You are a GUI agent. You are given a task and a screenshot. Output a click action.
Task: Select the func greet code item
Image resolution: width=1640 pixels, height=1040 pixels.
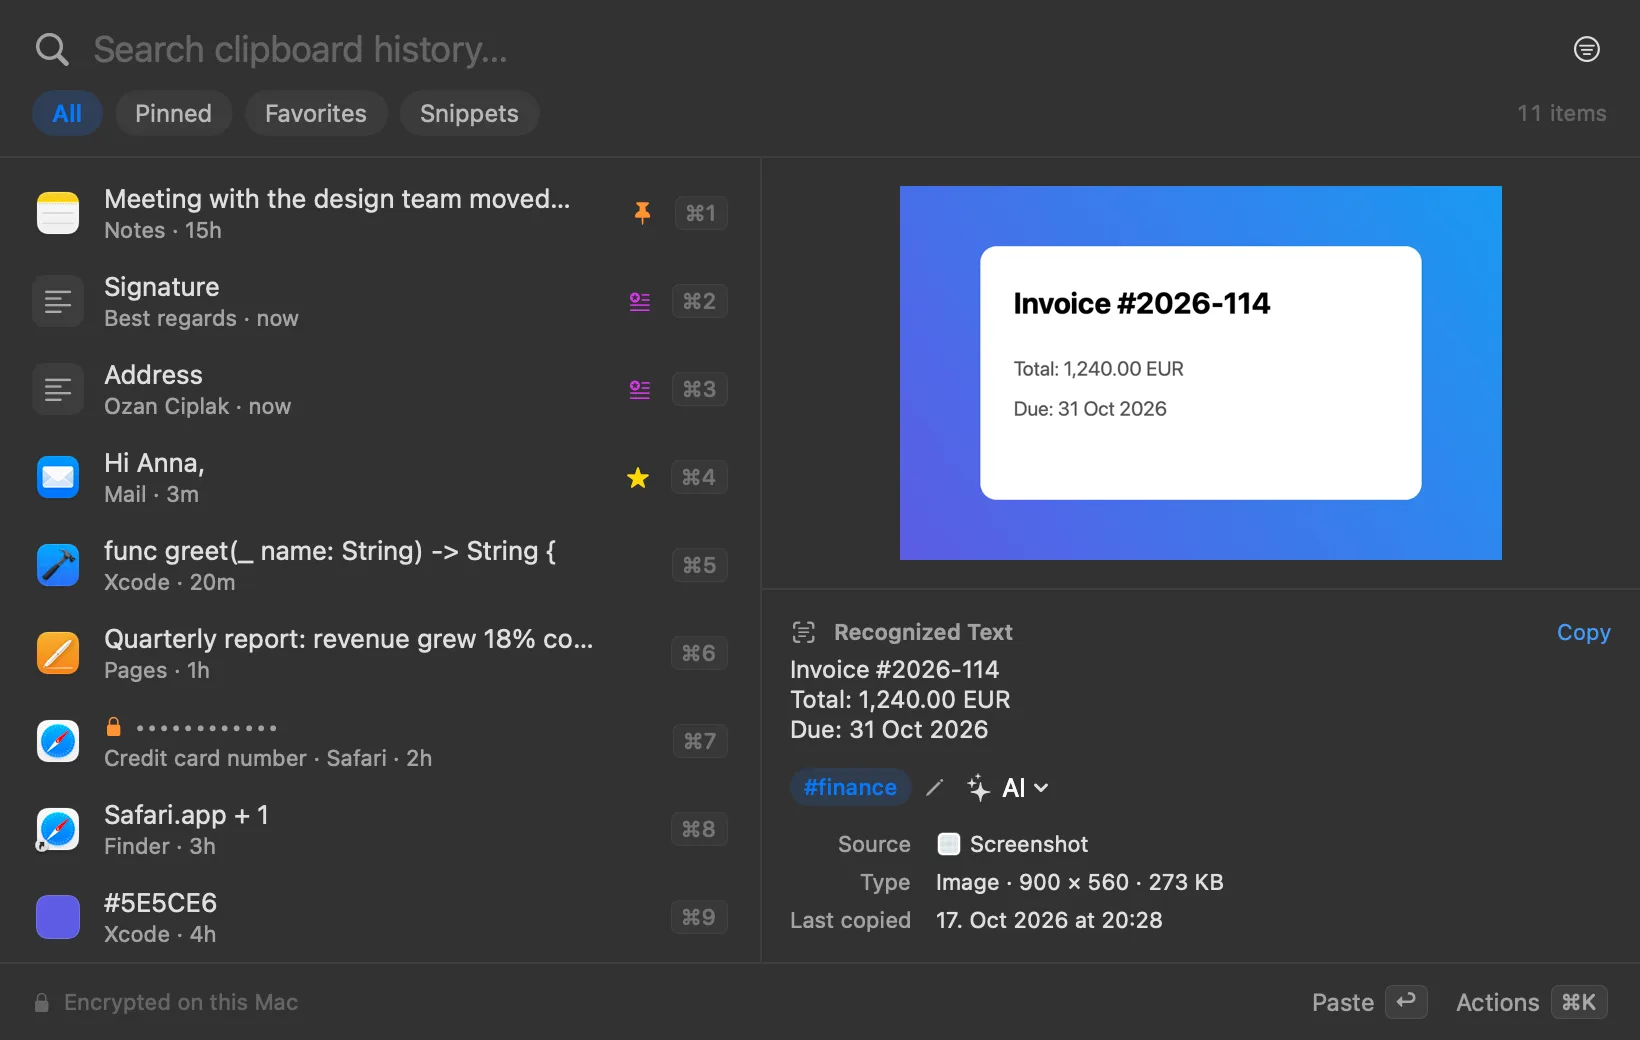380,565
